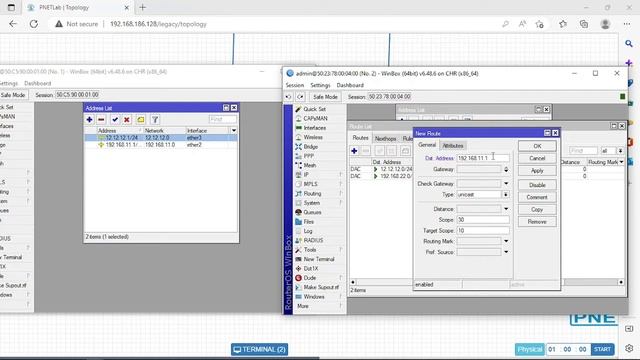This screenshot has width=640, height=360.
Task: Click Copy in New Route dialog
Action: pos(537,209)
